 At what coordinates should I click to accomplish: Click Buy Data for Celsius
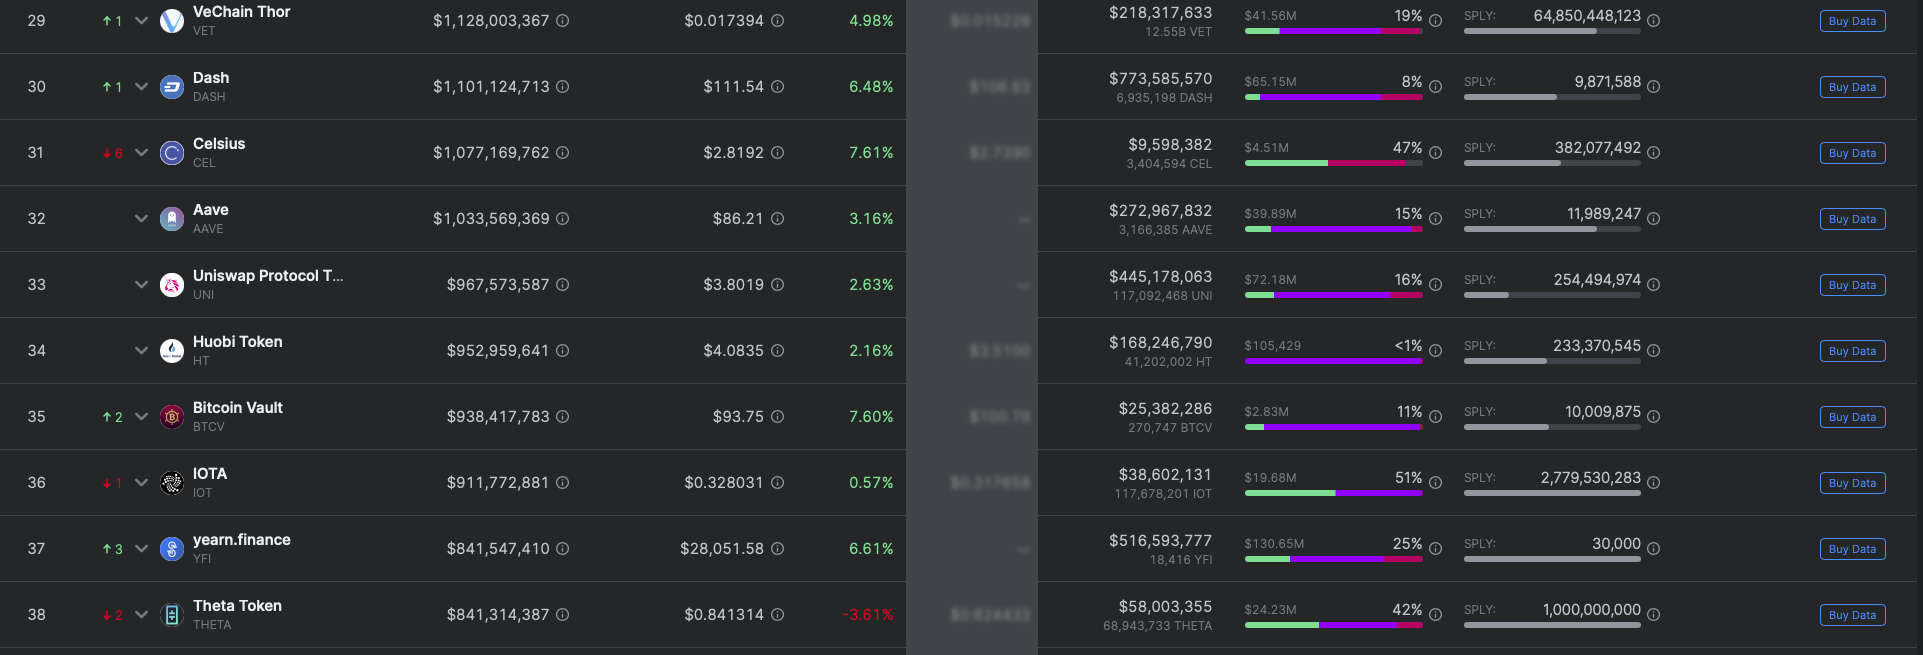point(1852,153)
